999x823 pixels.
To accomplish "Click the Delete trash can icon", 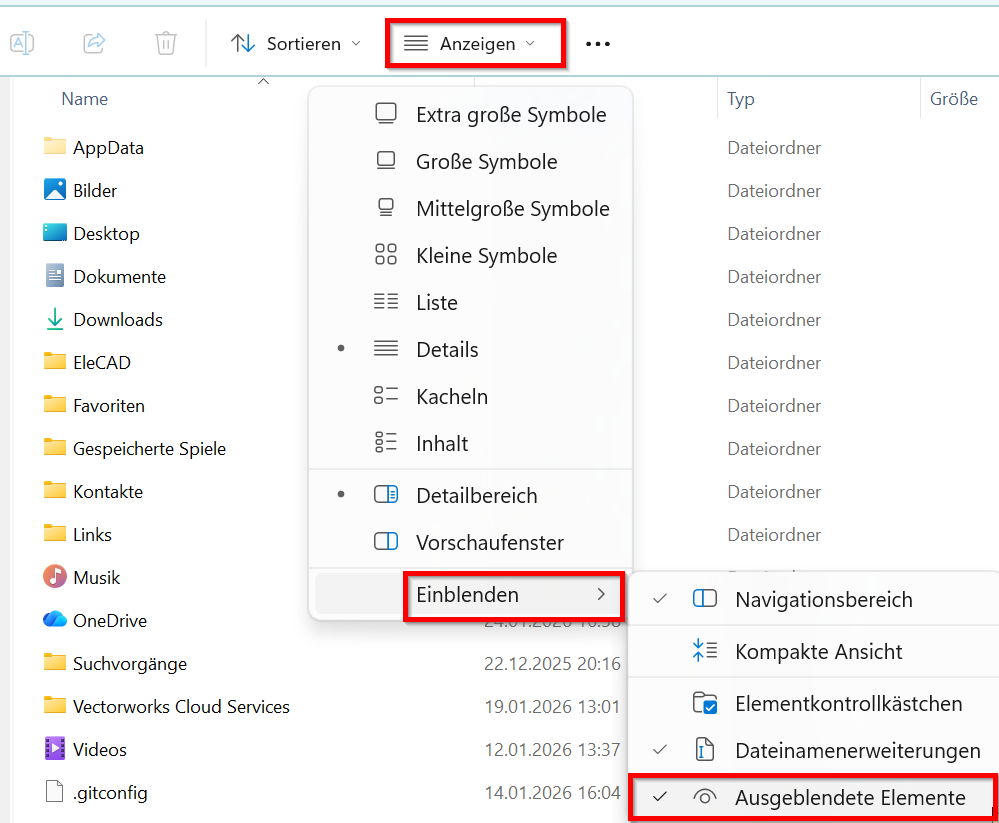I will (166, 43).
